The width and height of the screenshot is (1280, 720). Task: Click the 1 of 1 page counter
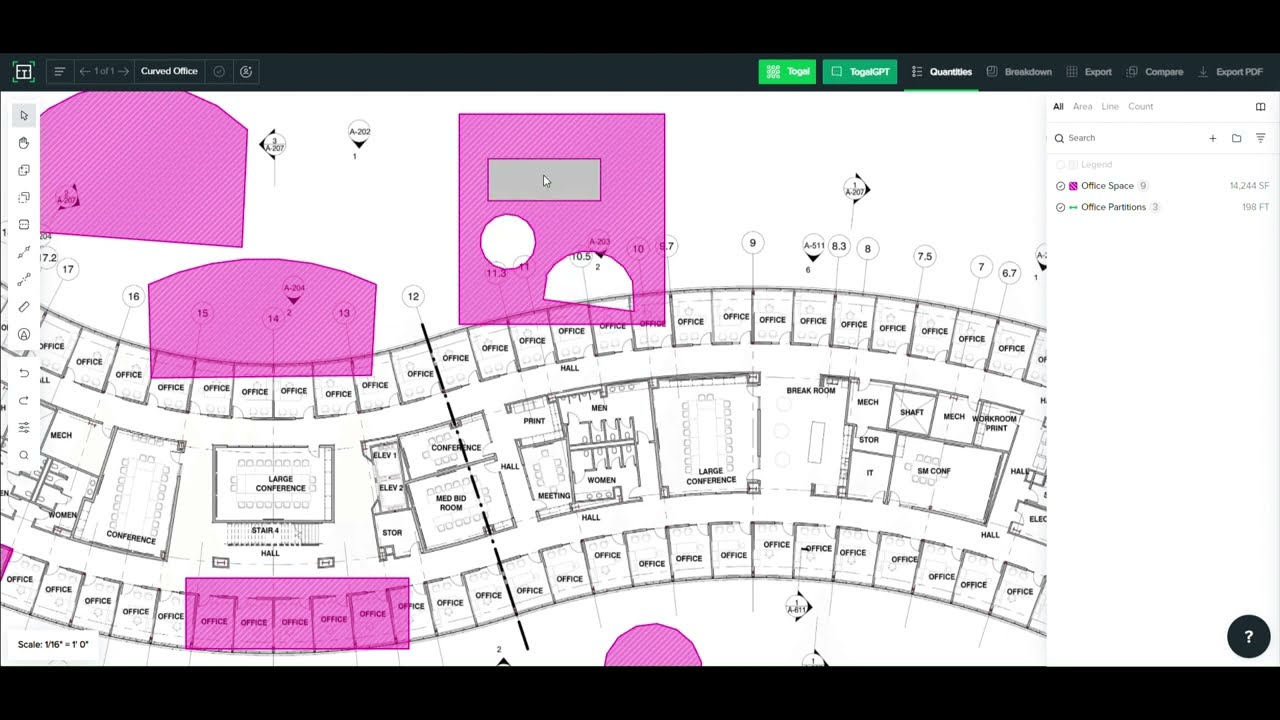(104, 72)
